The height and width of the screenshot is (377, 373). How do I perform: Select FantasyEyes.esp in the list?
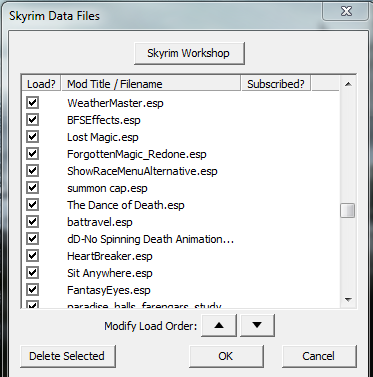click(109, 290)
